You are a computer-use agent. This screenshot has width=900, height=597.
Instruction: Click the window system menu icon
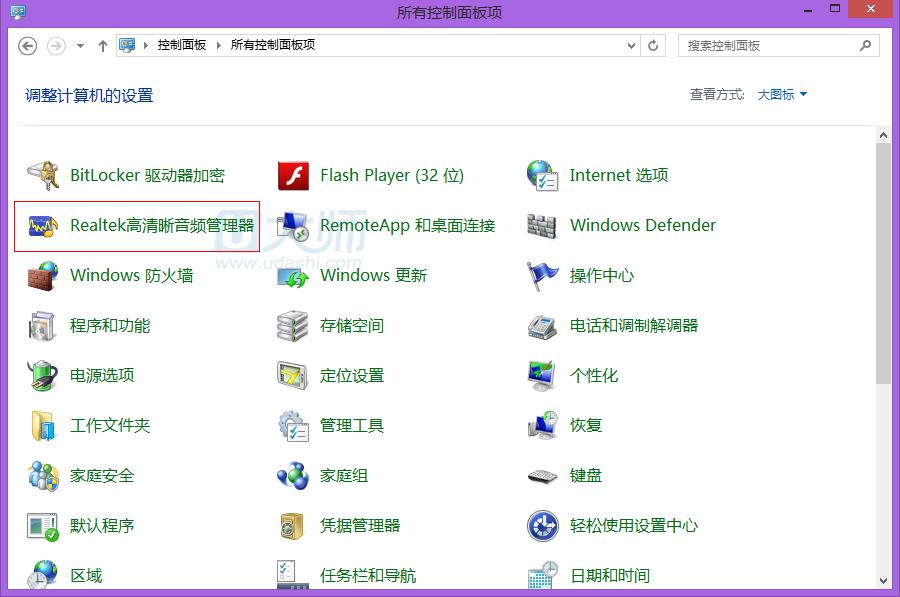18,11
